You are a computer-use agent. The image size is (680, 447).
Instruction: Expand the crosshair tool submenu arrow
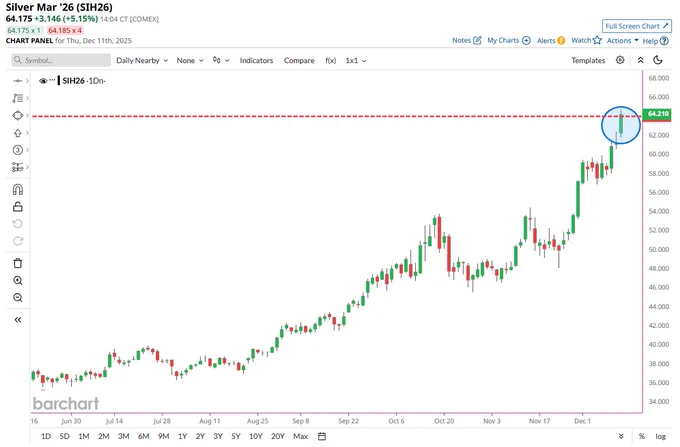click(27, 81)
